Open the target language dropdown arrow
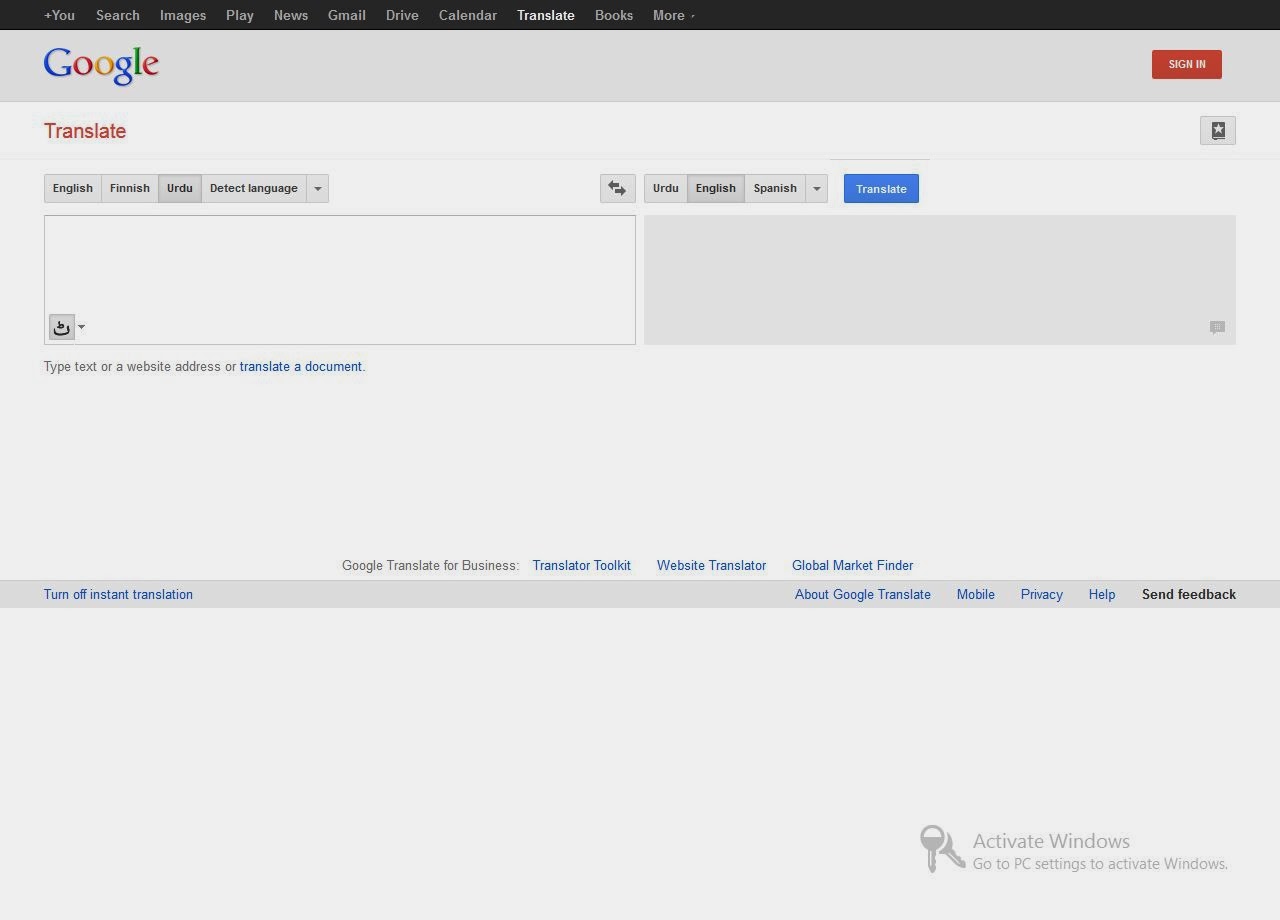This screenshot has height=920, width=1280. coord(817,188)
